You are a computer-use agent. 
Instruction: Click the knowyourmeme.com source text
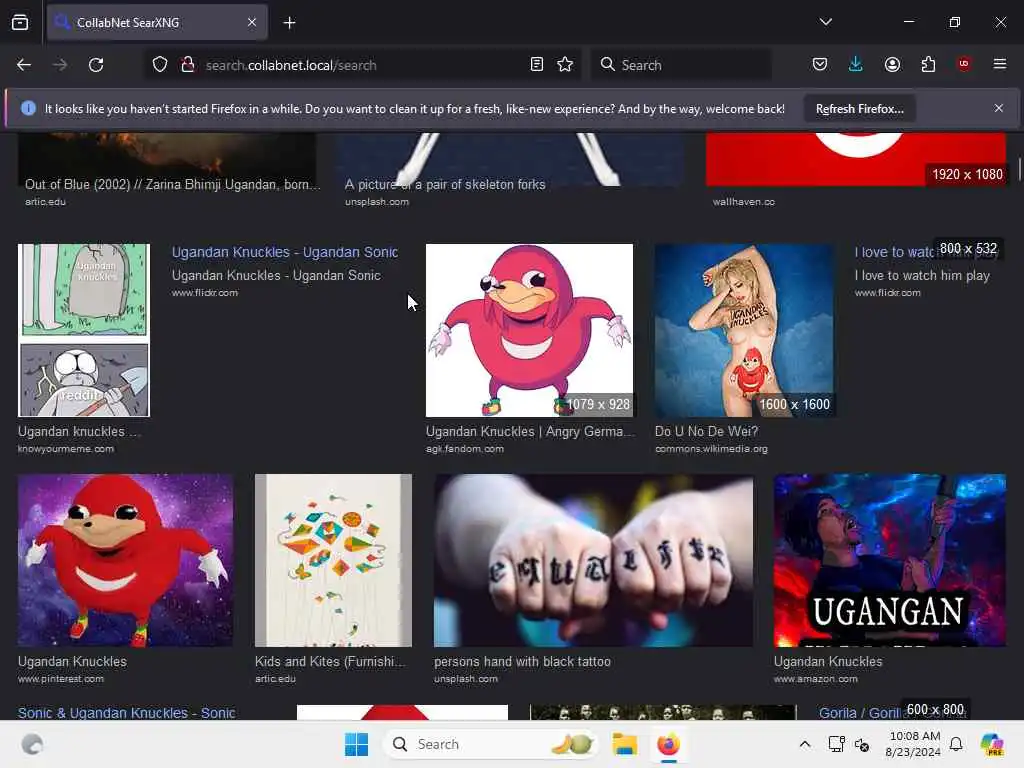point(66,449)
